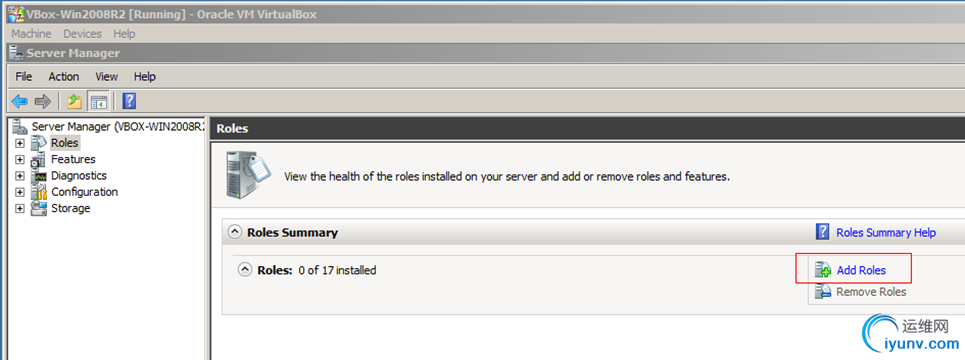The image size is (965, 360).
Task: Select Roles in the tree
Action: (65, 143)
